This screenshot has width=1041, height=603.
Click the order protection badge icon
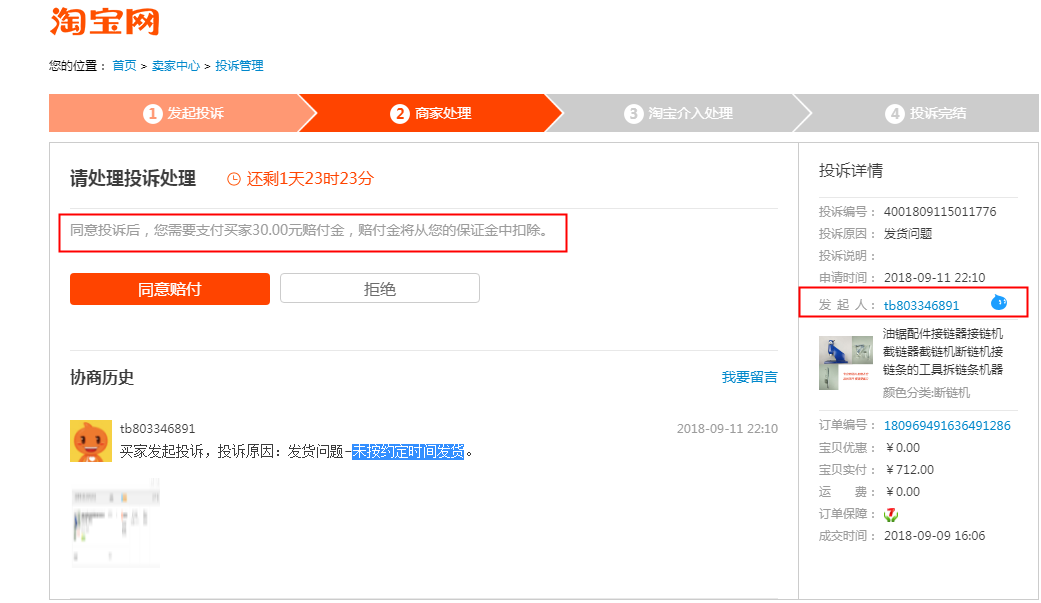(x=891, y=514)
